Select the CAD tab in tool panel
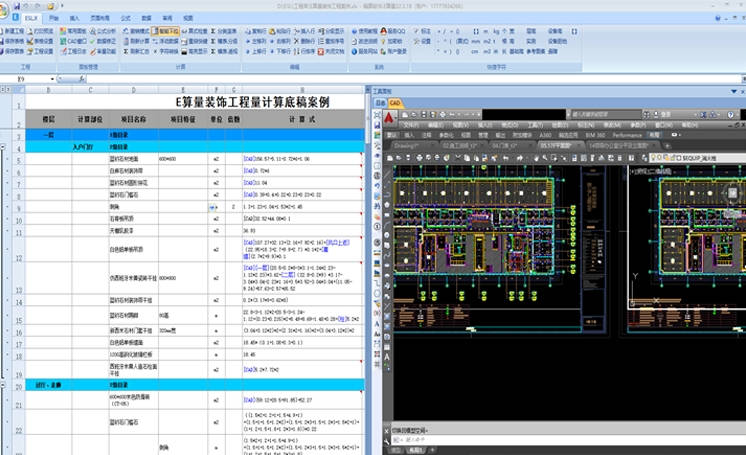Screen dimensions: 746x455 (395, 103)
